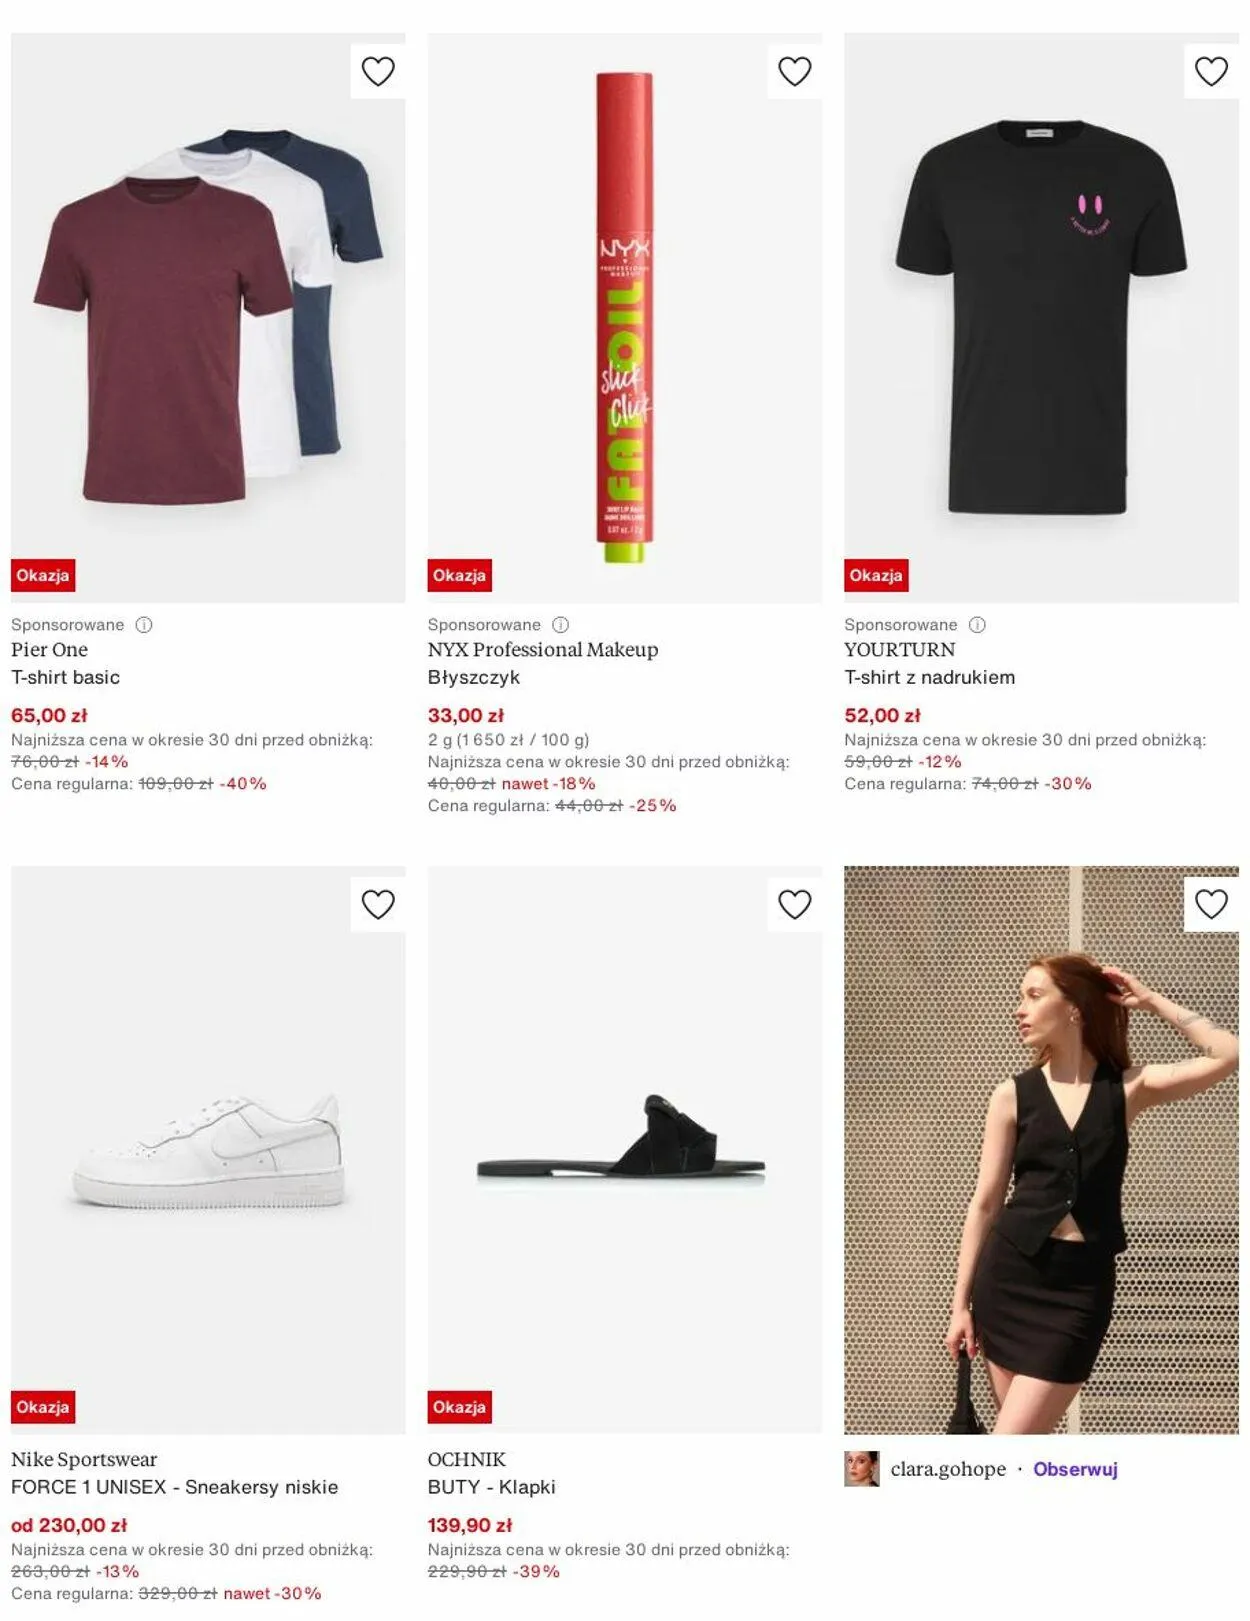Click info icon beside YOURTURN Sponsorowane
The image size is (1250, 1621).
coord(977,625)
